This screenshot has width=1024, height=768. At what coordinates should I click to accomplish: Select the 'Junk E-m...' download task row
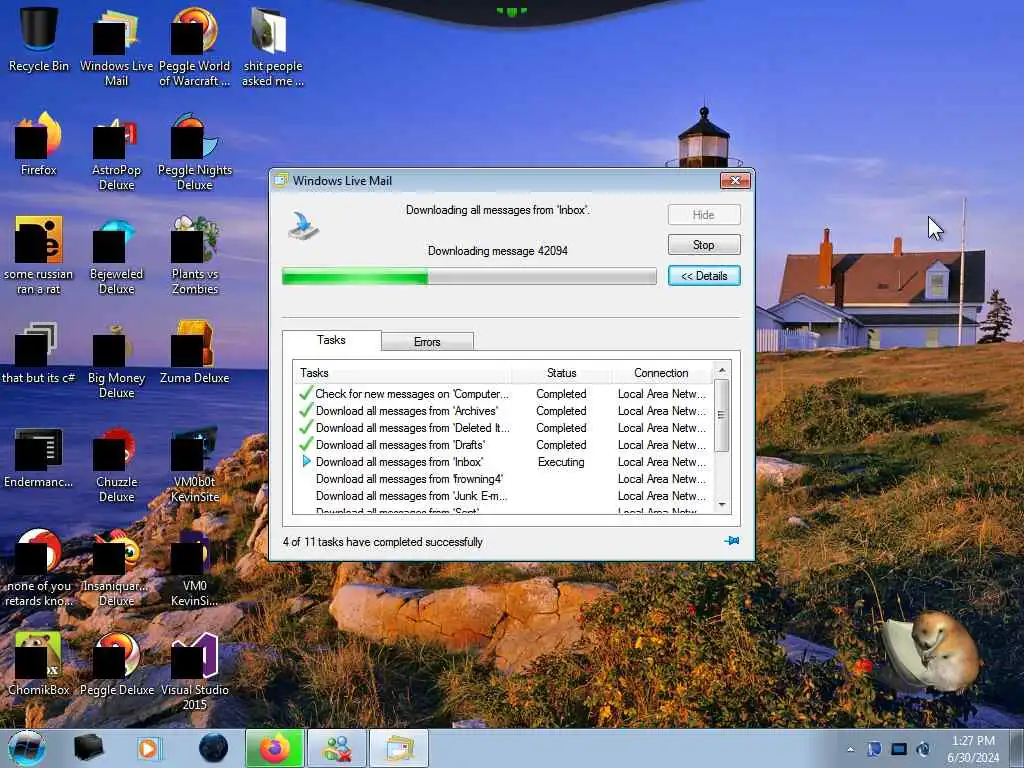point(503,496)
